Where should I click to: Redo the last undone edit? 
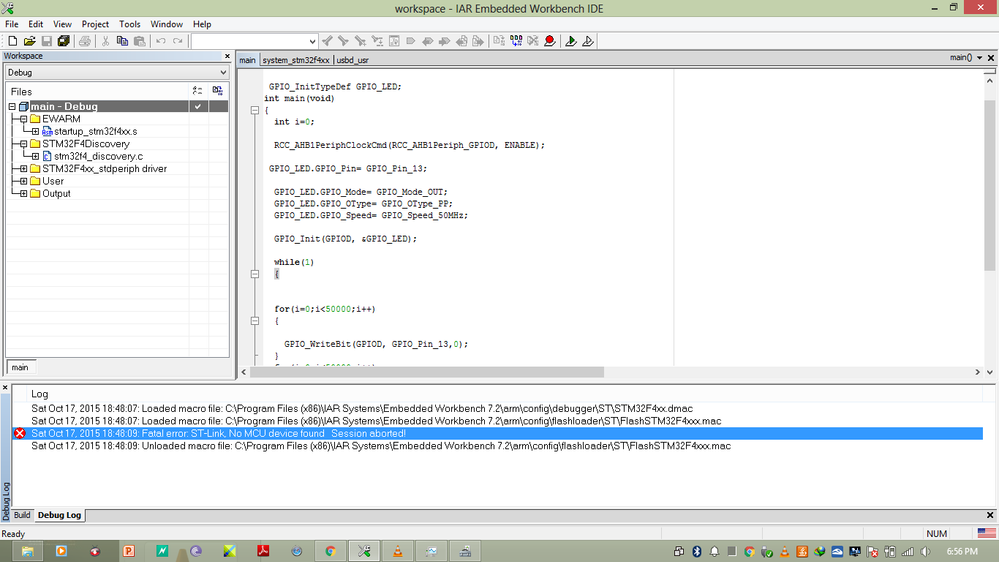point(178,41)
